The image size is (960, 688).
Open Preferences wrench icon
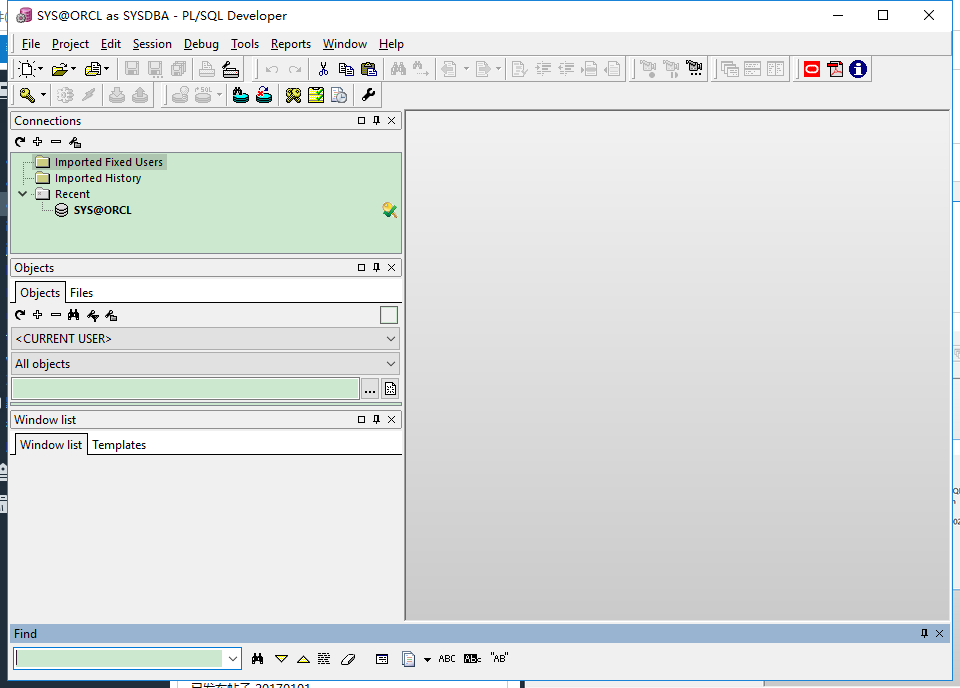pyautogui.click(x=368, y=95)
